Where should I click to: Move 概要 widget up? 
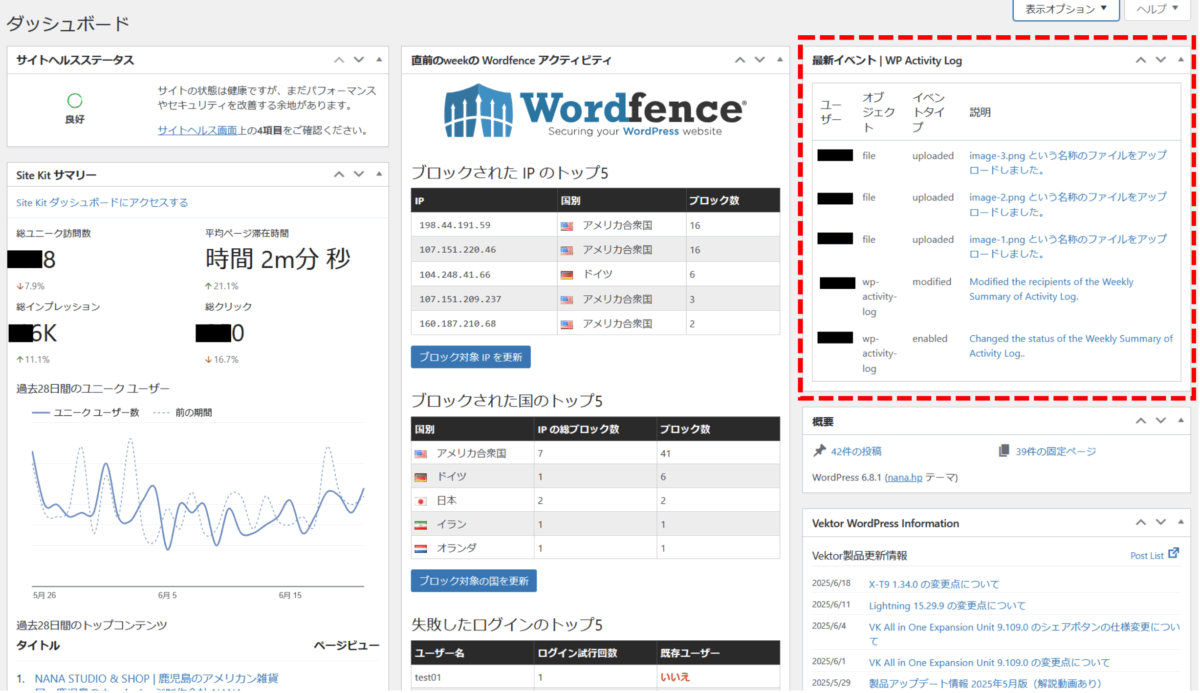coord(1141,422)
